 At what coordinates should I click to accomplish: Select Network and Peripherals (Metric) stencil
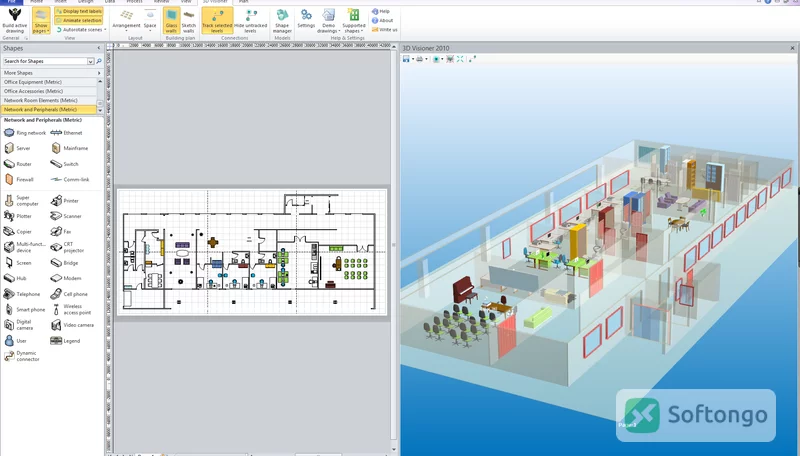click(49, 110)
